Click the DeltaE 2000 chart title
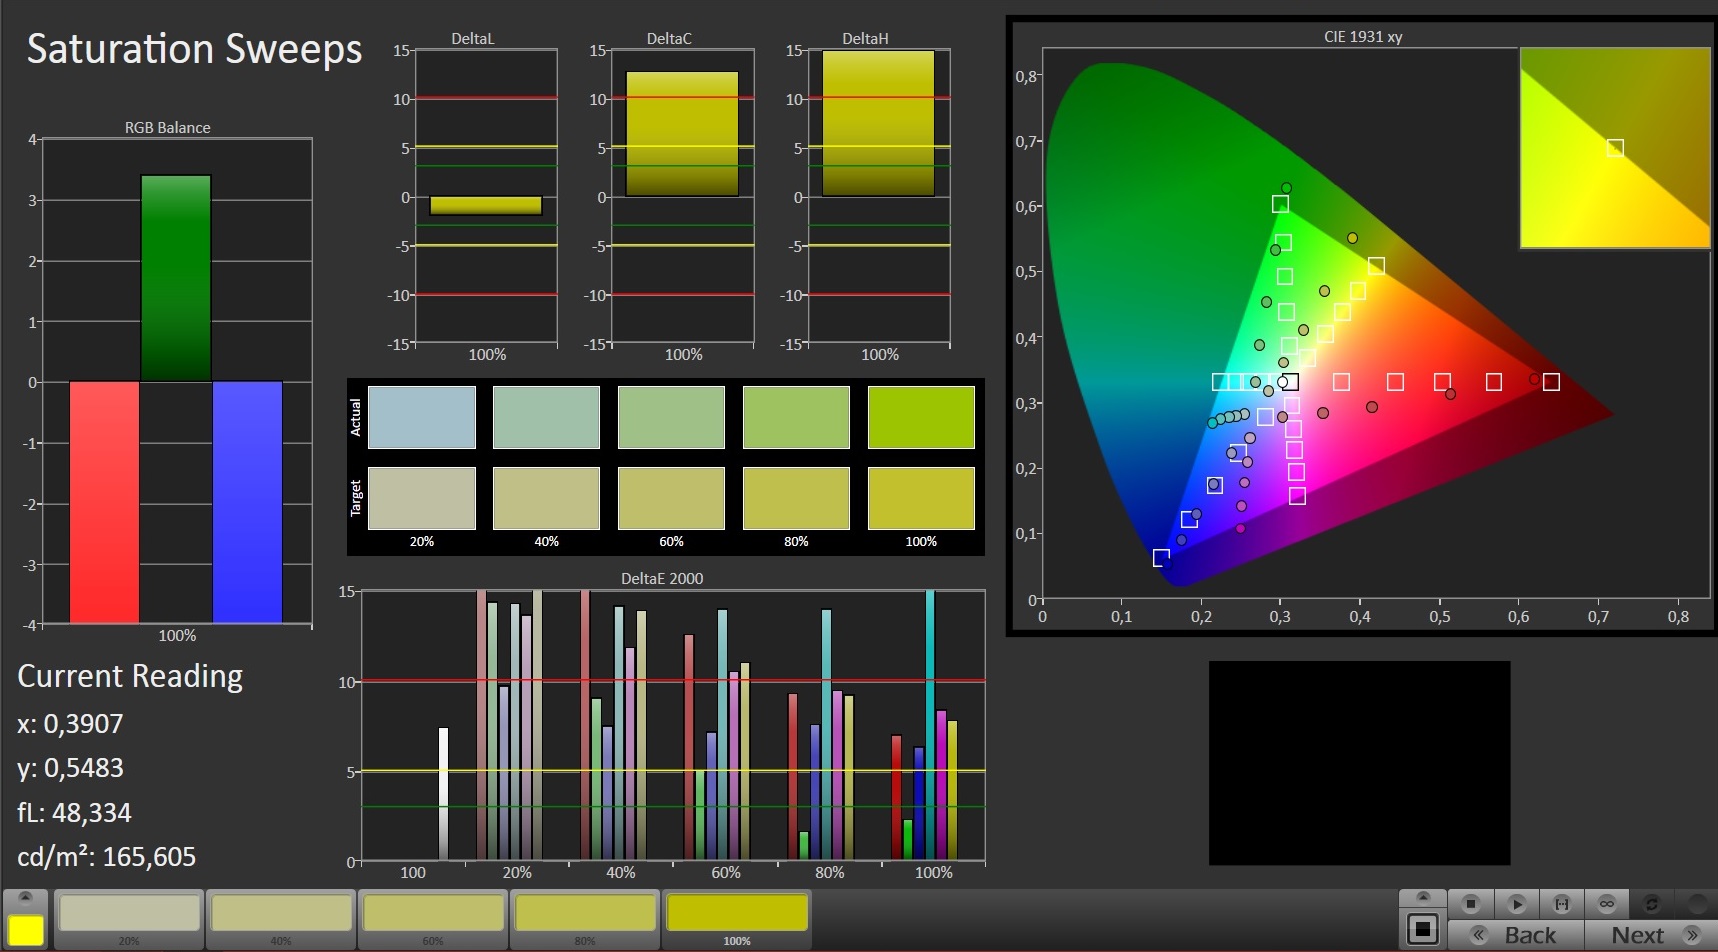This screenshot has width=1718, height=952. [x=662, y=578]
